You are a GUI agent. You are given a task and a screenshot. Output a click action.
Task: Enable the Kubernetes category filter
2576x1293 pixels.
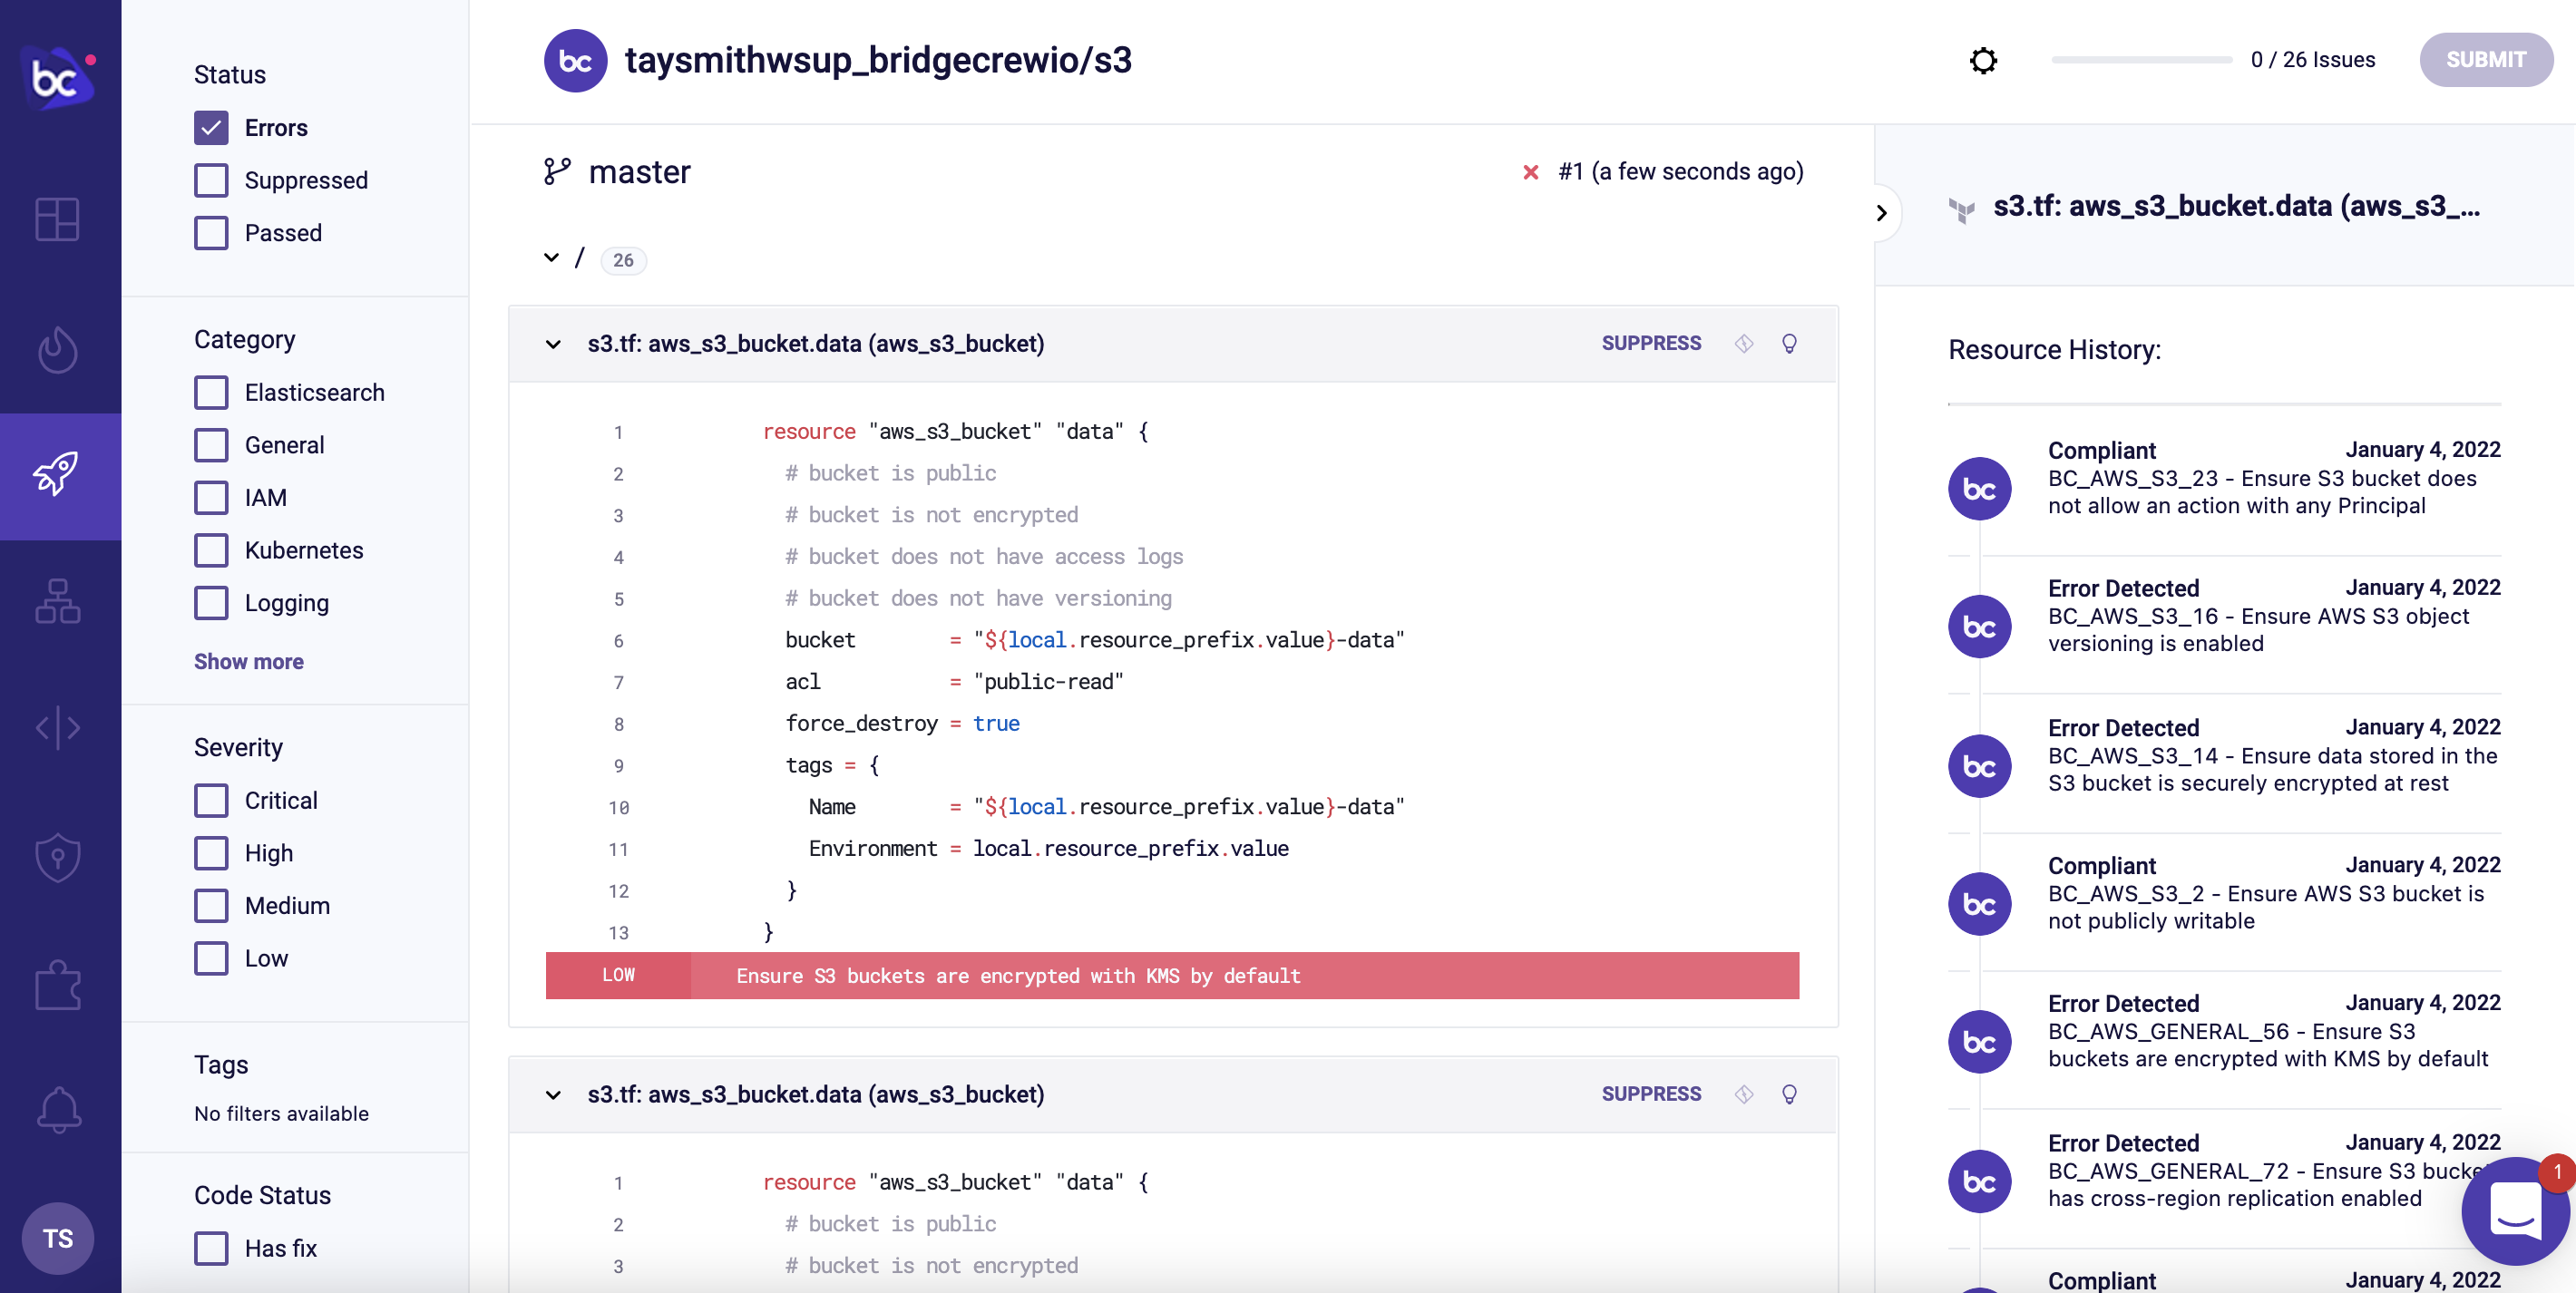[211, 550]
